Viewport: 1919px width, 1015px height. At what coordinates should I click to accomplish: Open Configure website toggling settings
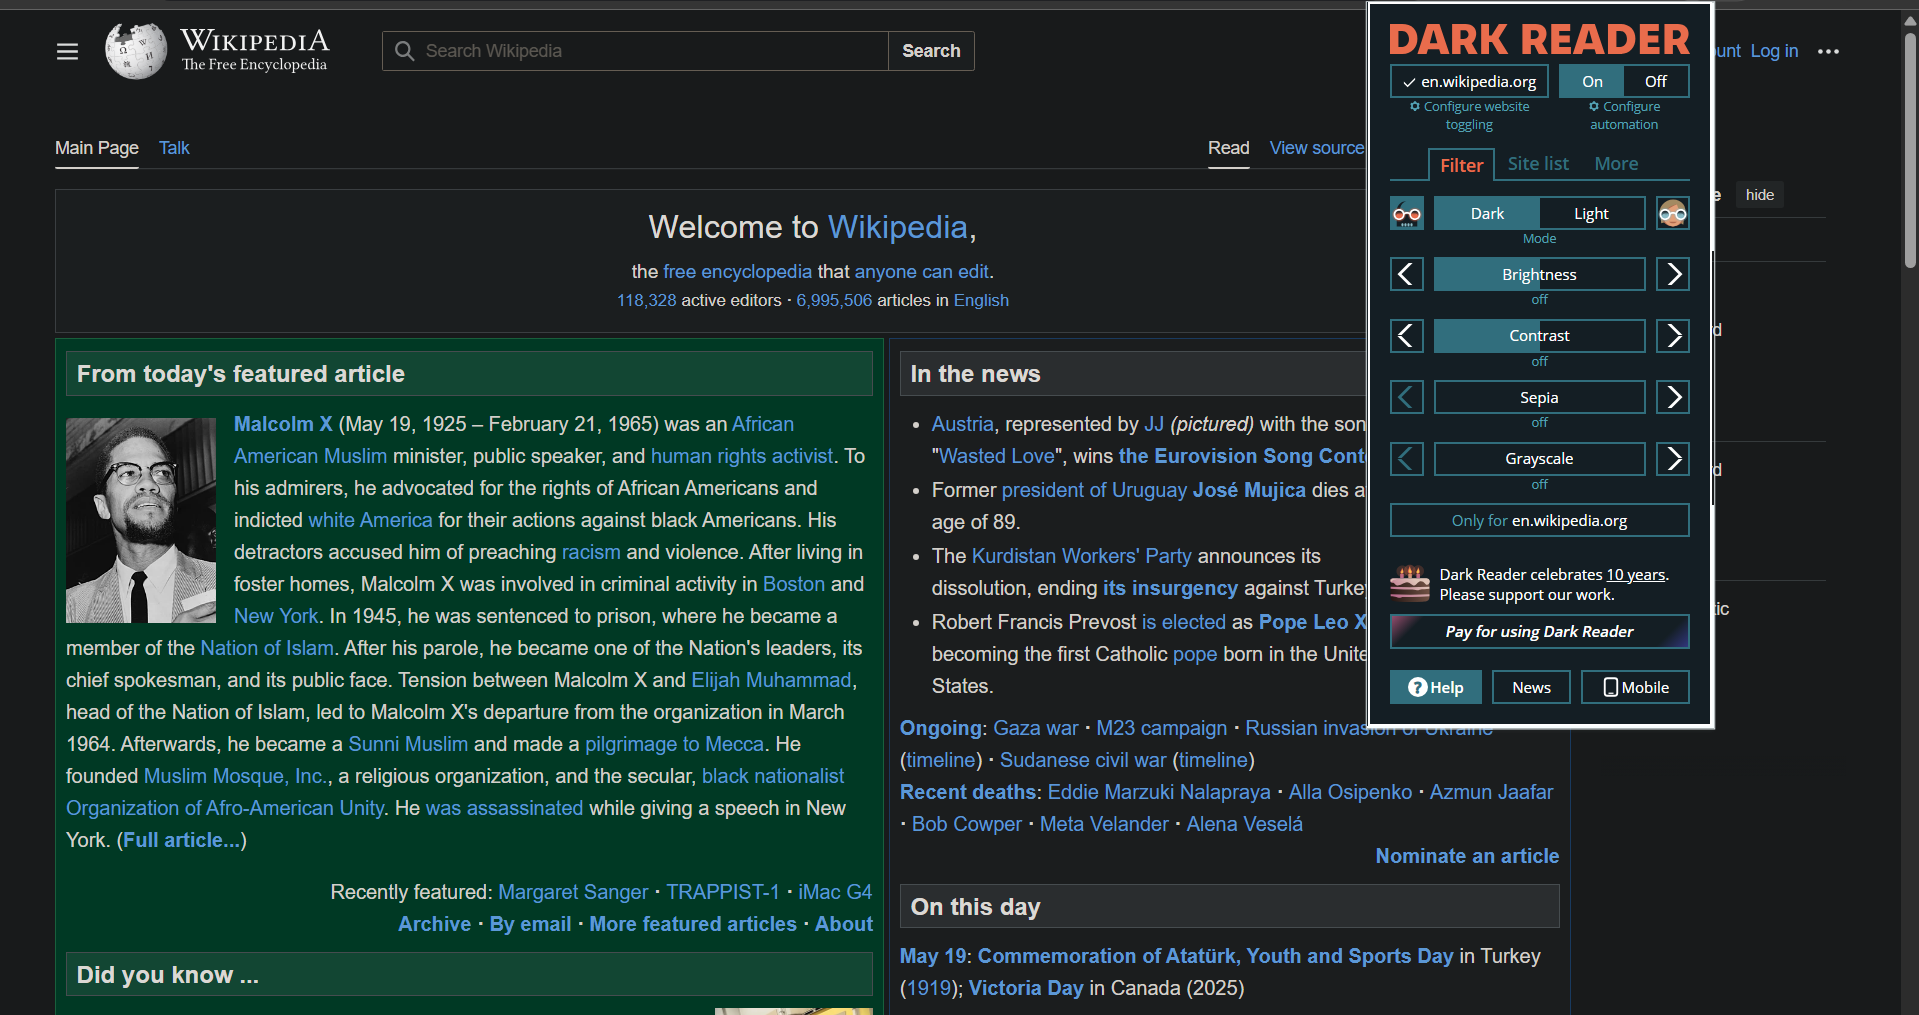[x=1468, y=115]
